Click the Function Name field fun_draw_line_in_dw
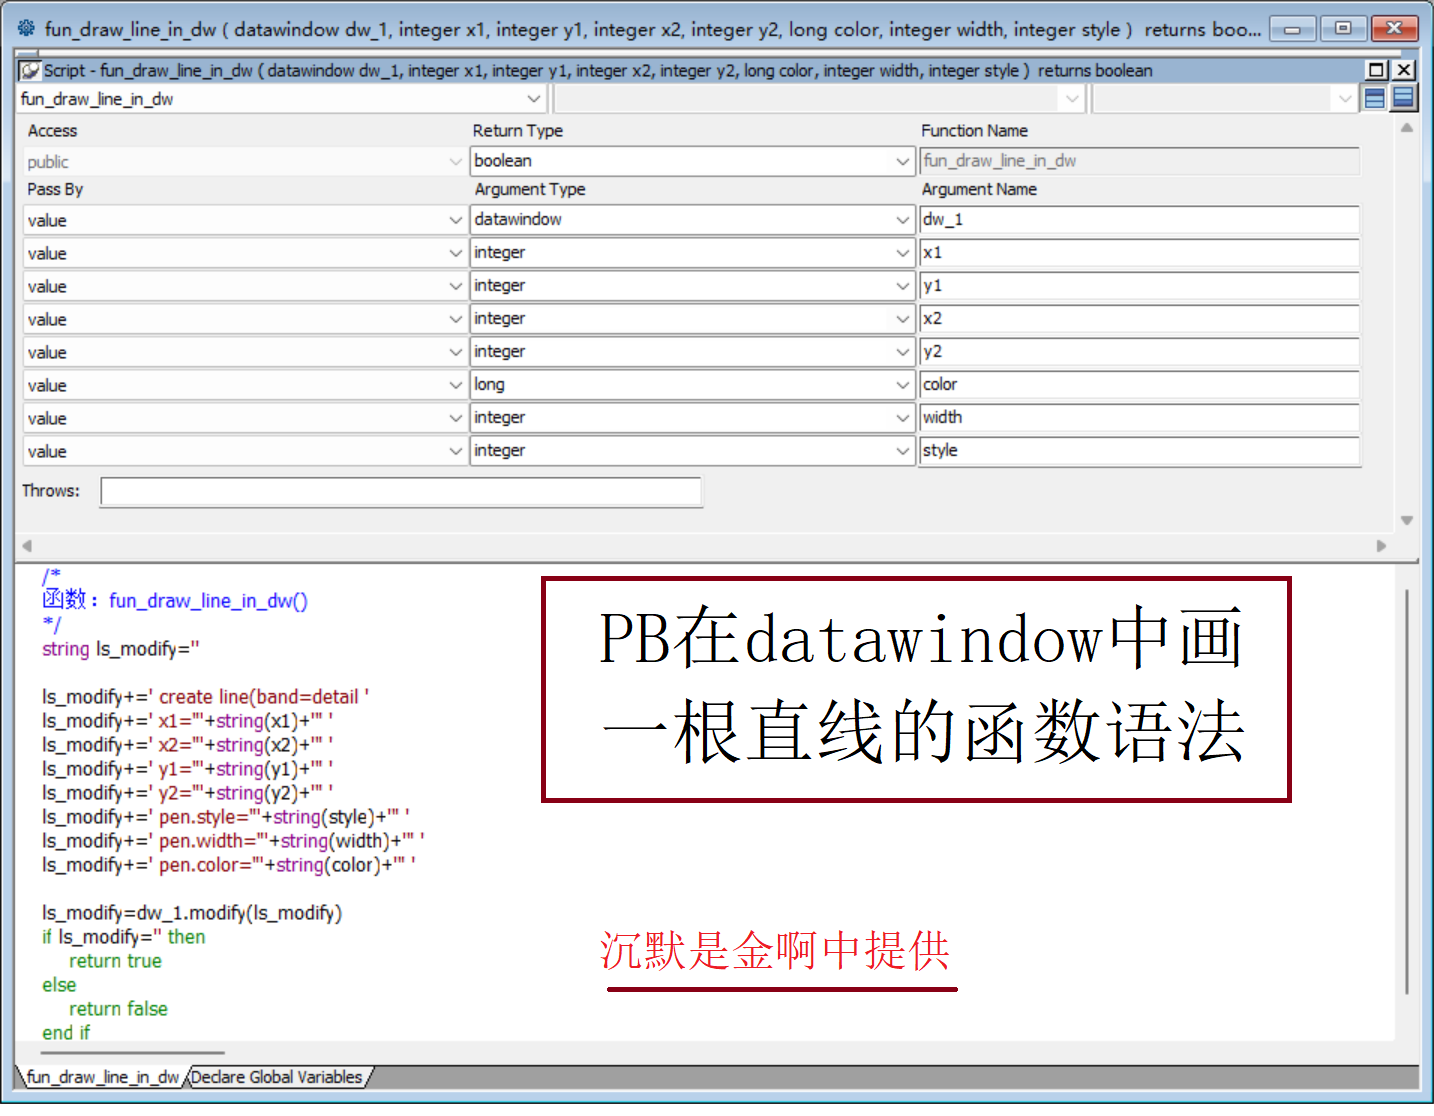The width and height of the screenshot is (1434, 1116). click(1139, 161)
